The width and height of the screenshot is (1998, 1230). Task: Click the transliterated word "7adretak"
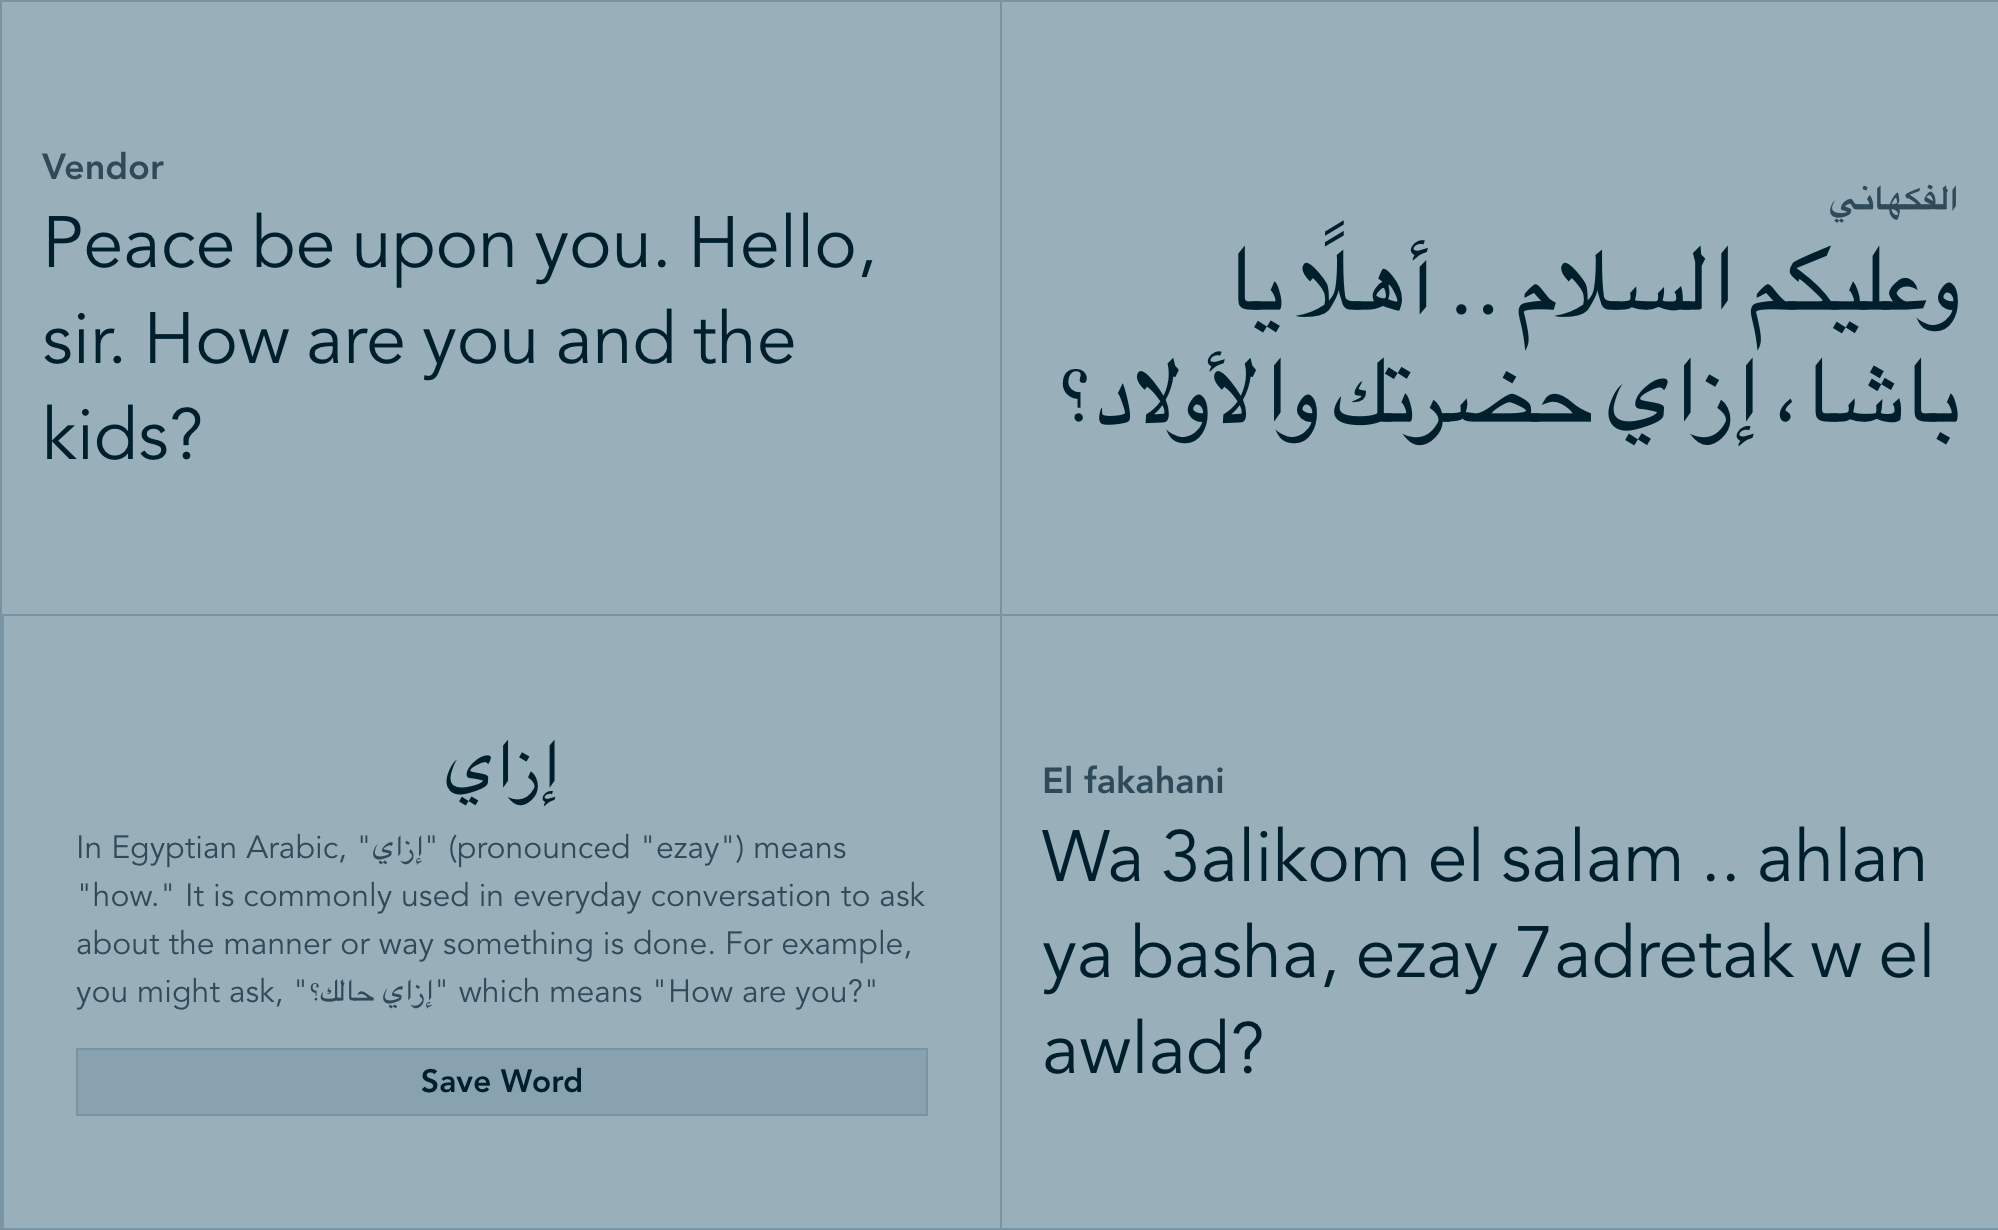coord(1654,955)
